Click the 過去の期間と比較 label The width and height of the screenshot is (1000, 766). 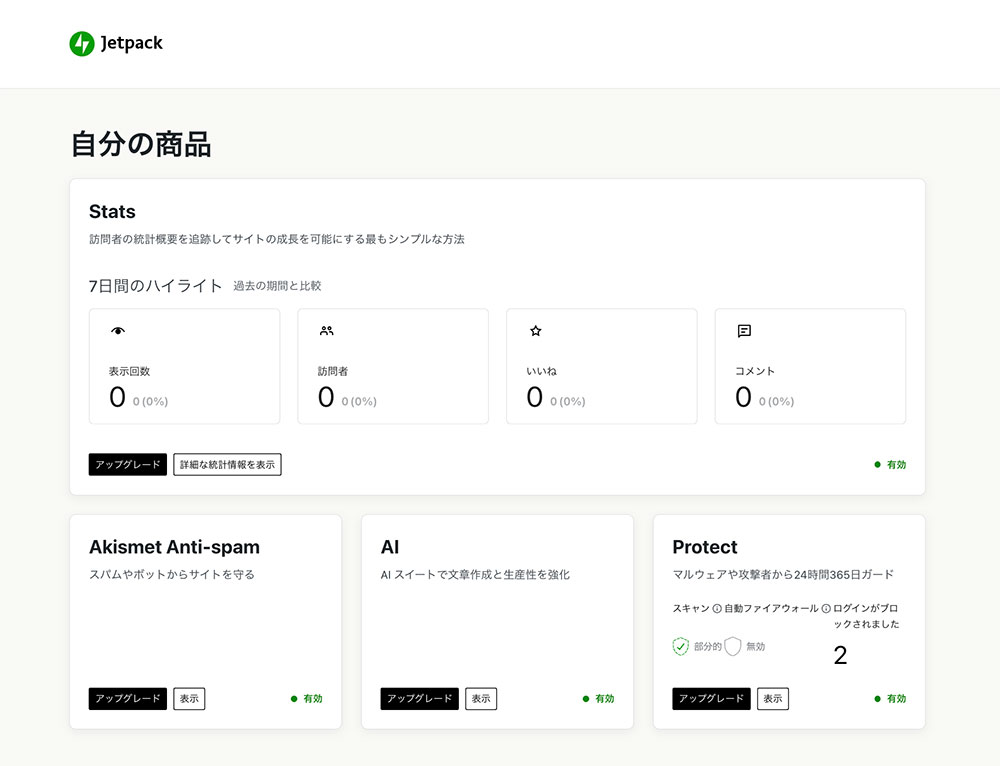point(277,286)
